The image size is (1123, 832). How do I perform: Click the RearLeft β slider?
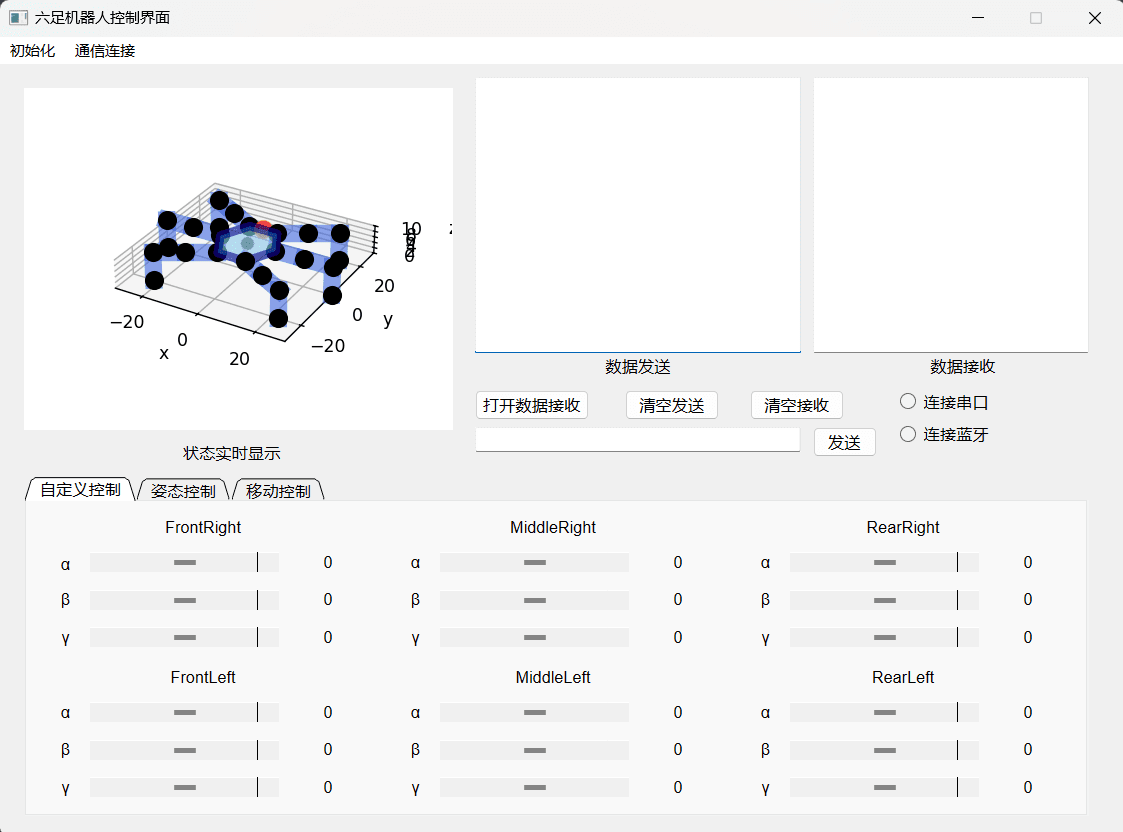click(885, 750)
